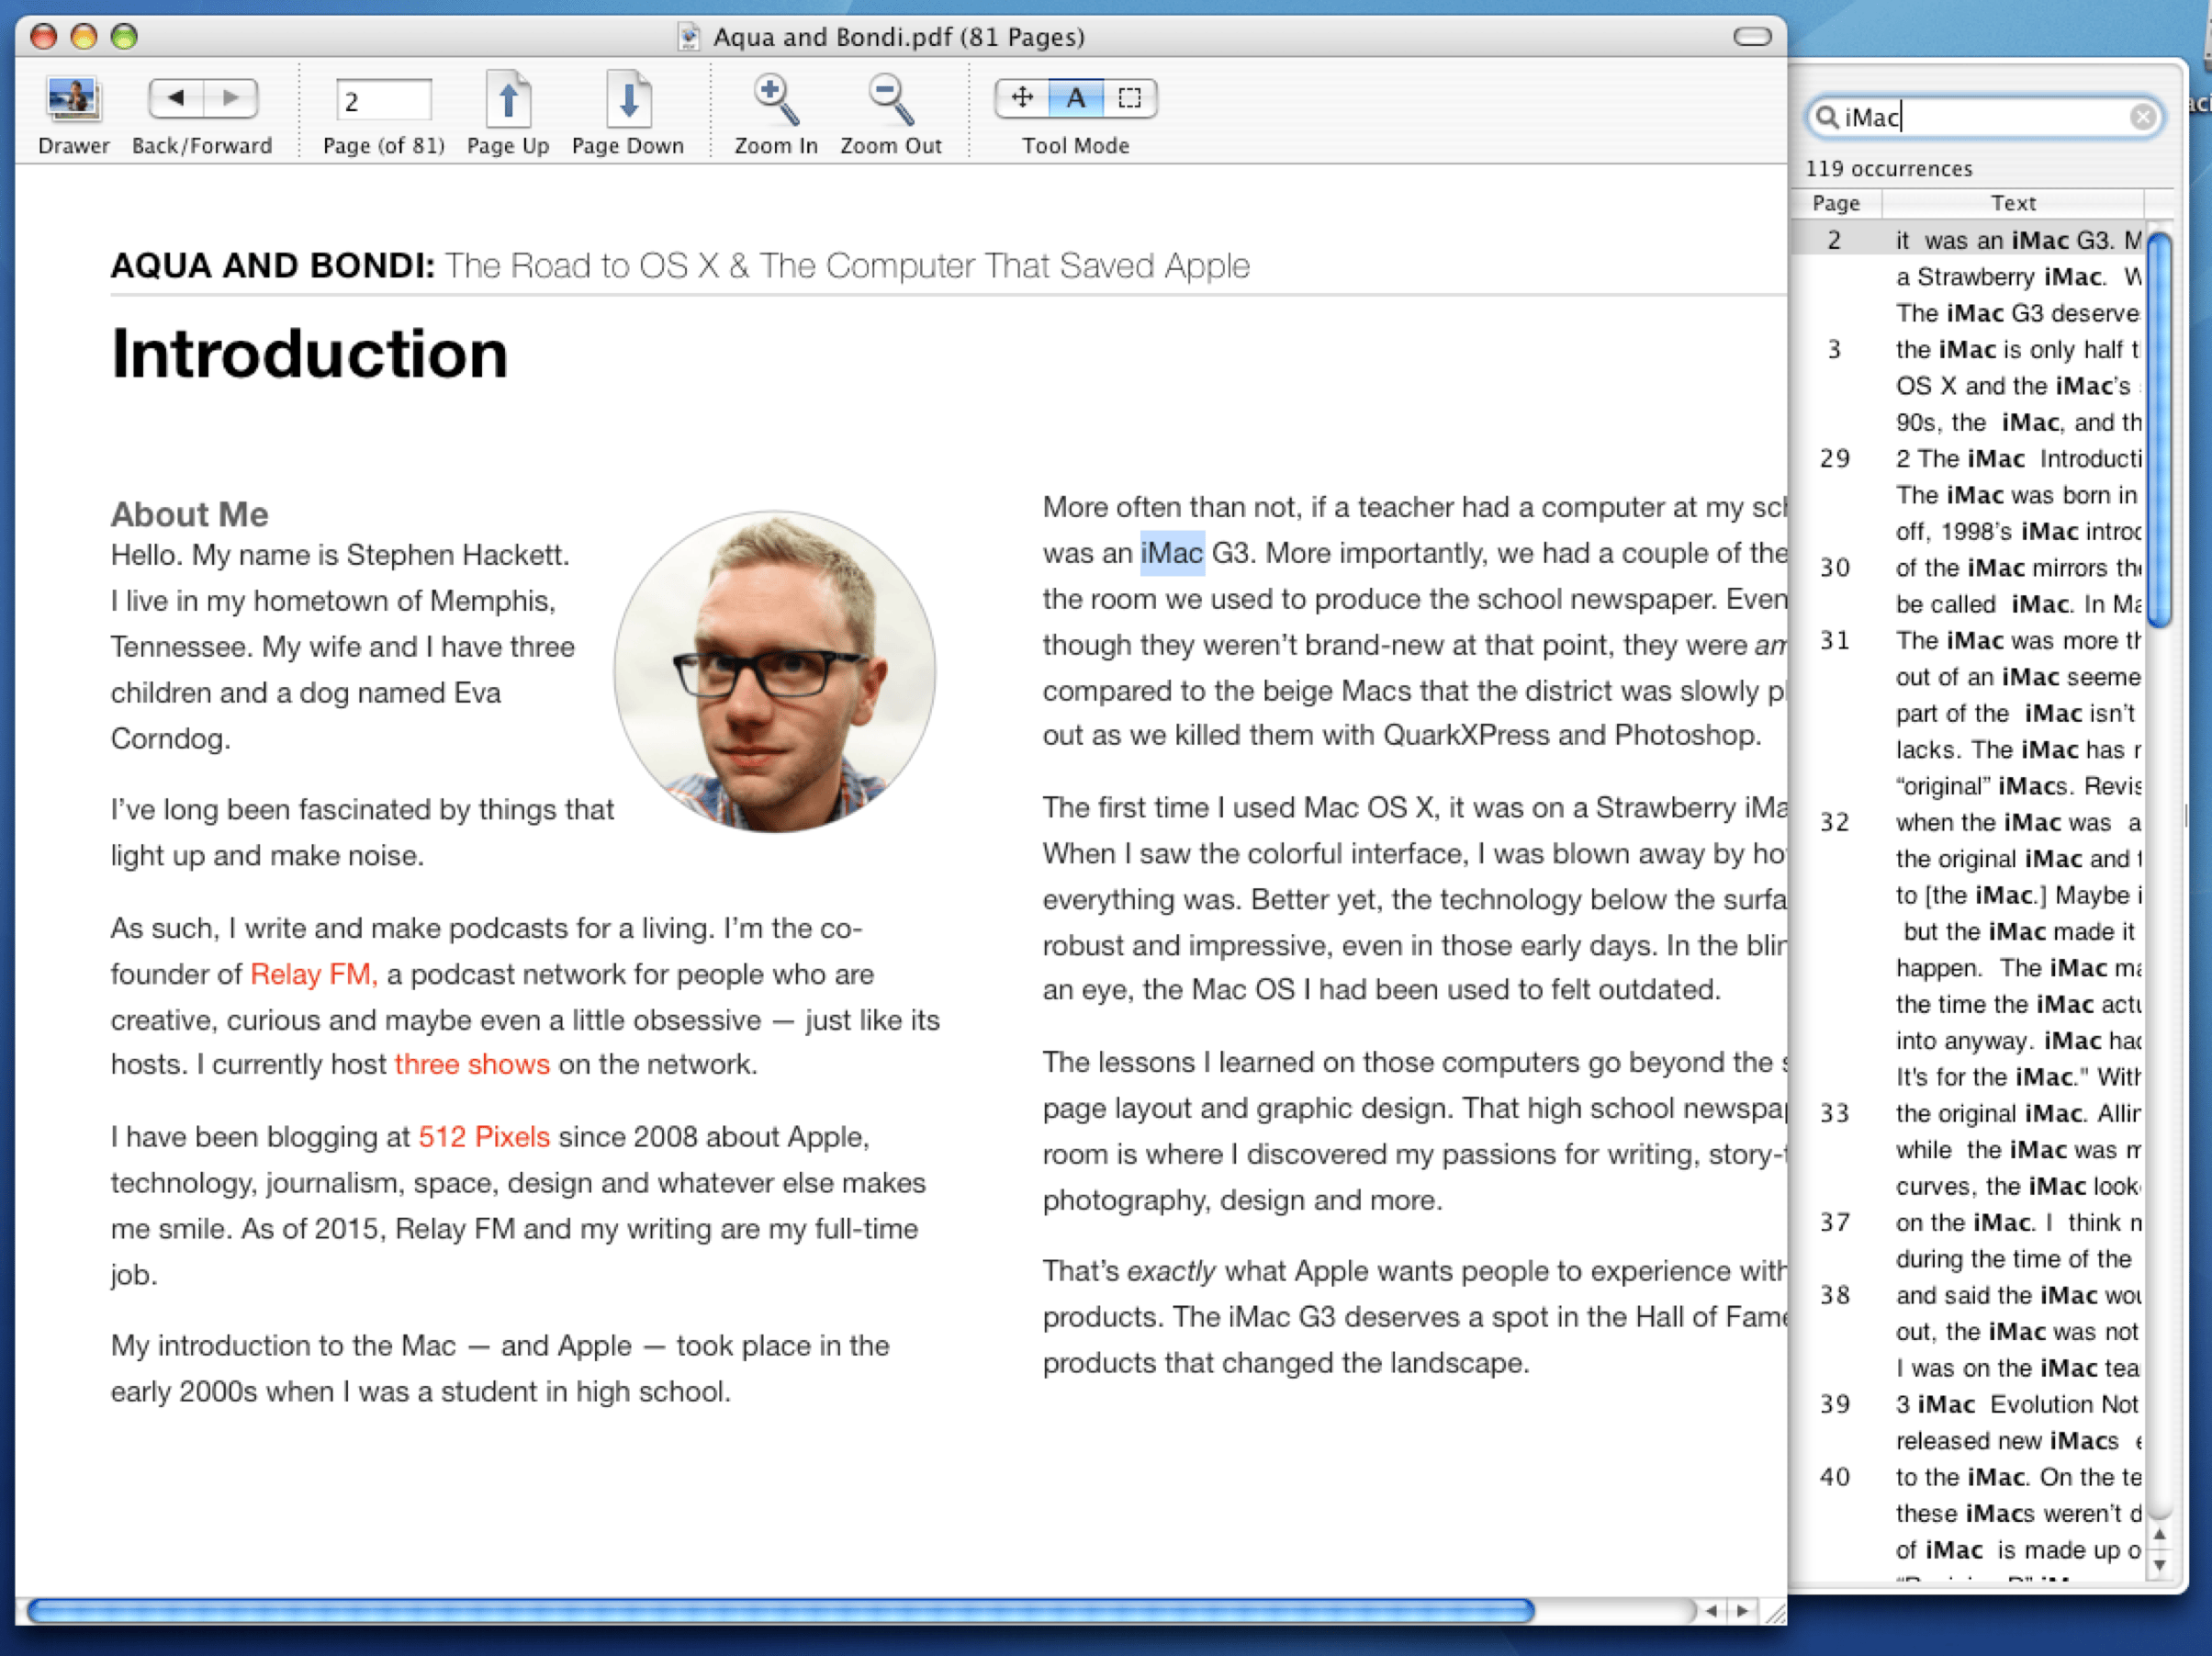Screen dimensions: 2212x1656
Task: Click the magnifier icon in the search field
Action: pyautogui.click(x=1826, y=117)
